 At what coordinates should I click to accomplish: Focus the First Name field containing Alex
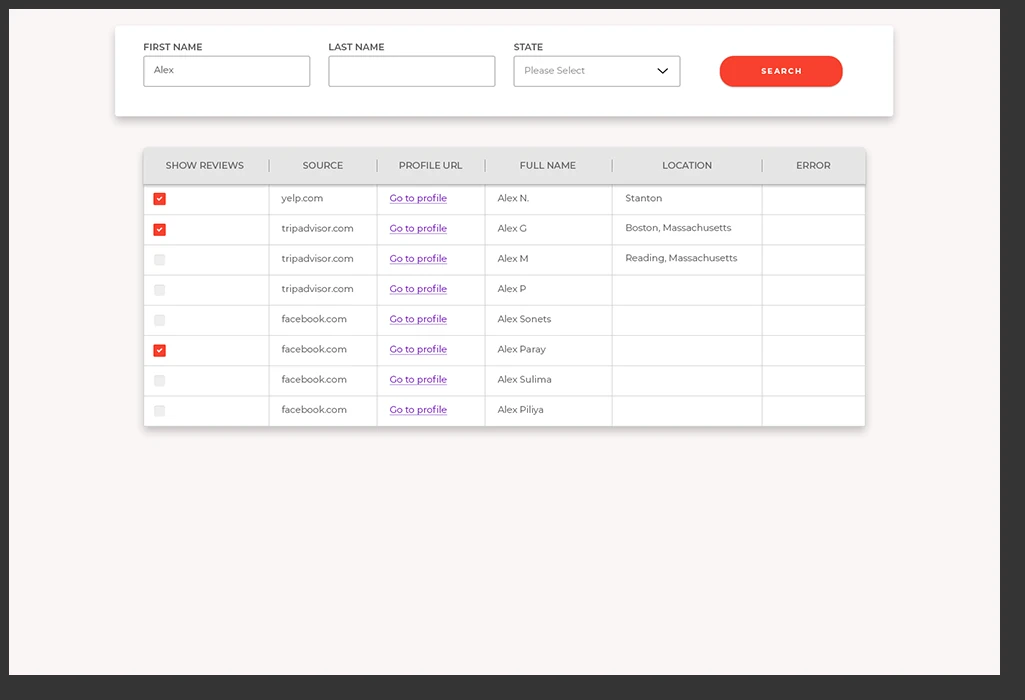point(227,71)
